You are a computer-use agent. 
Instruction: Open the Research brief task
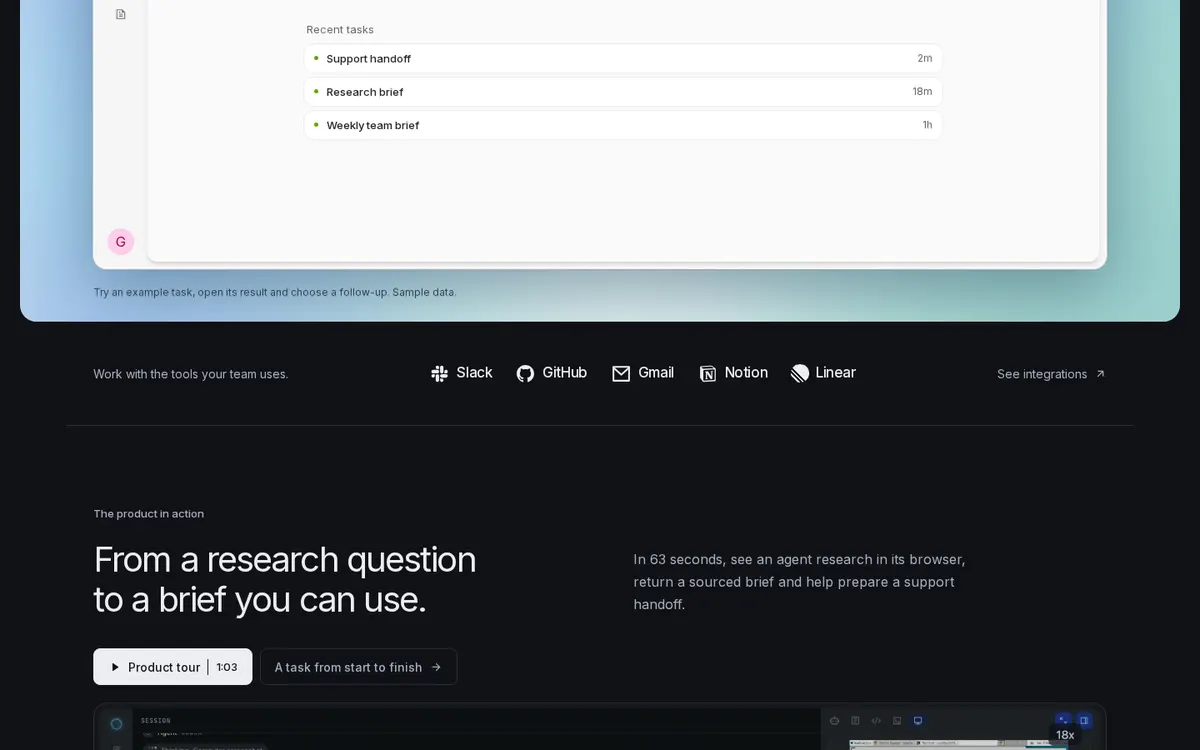(623, 91)
